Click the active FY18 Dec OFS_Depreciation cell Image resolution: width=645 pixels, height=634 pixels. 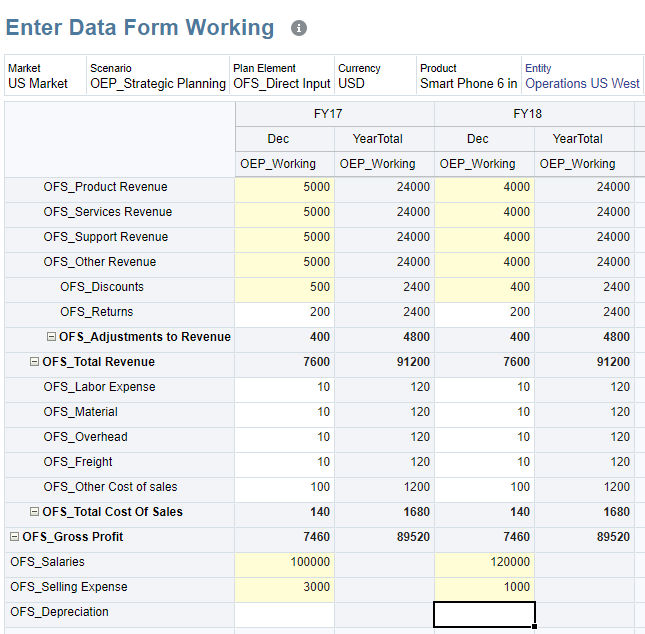[x=485, y=614]
